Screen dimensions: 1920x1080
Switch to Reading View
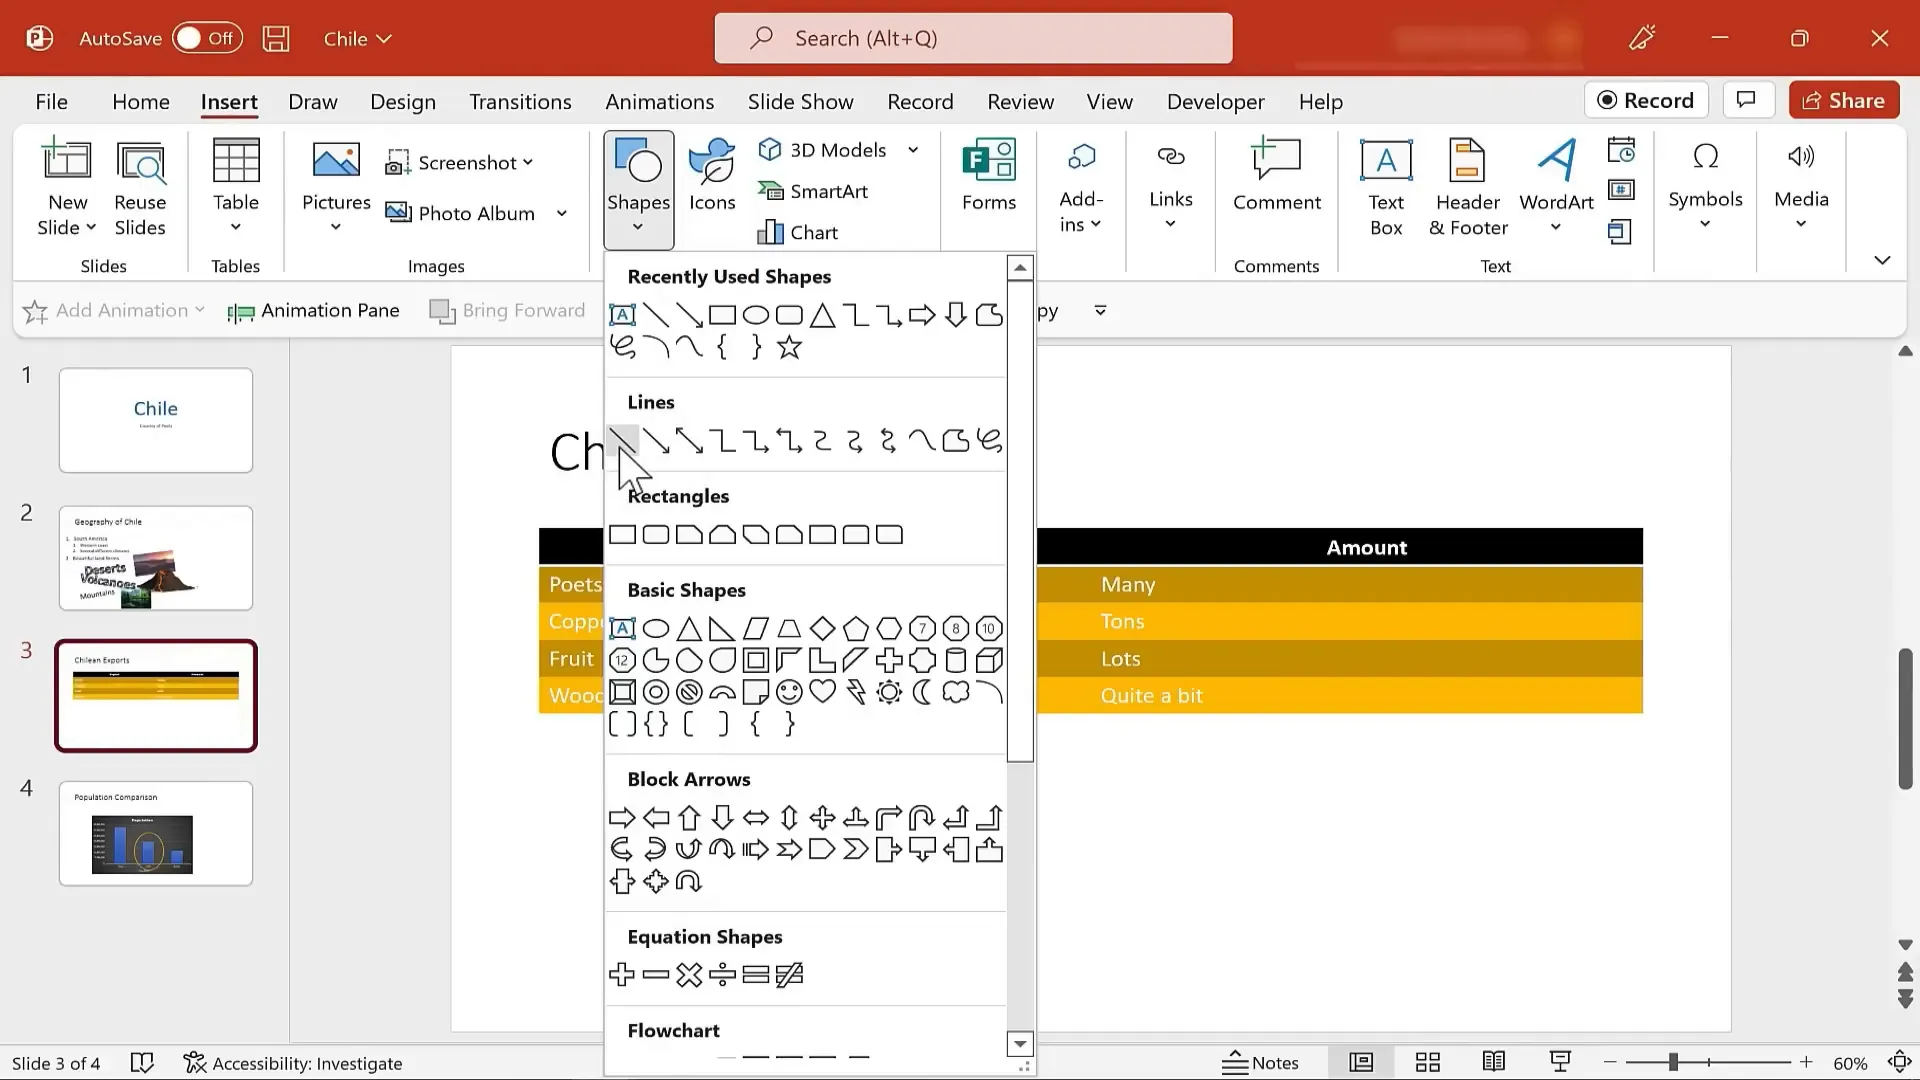tap(1494, 1062)
